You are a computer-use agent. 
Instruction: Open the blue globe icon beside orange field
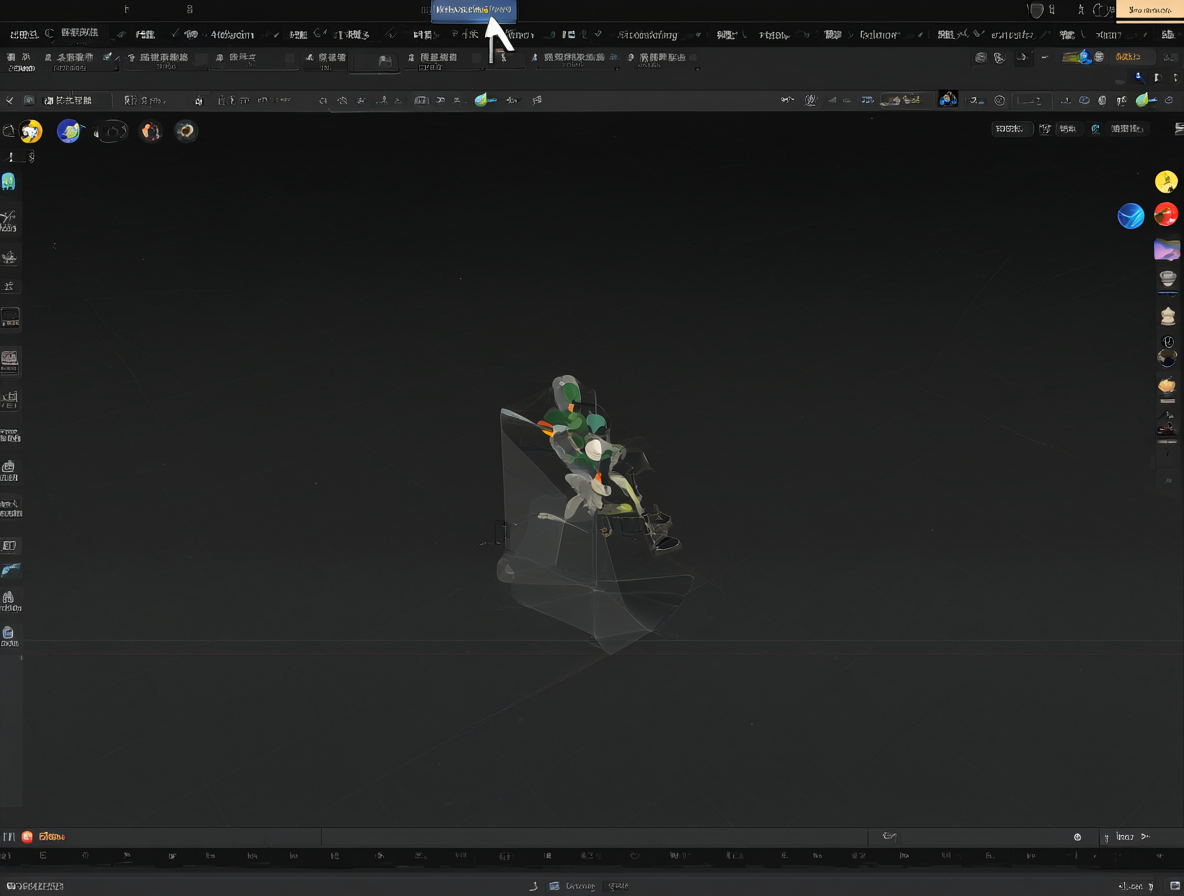1085,57
